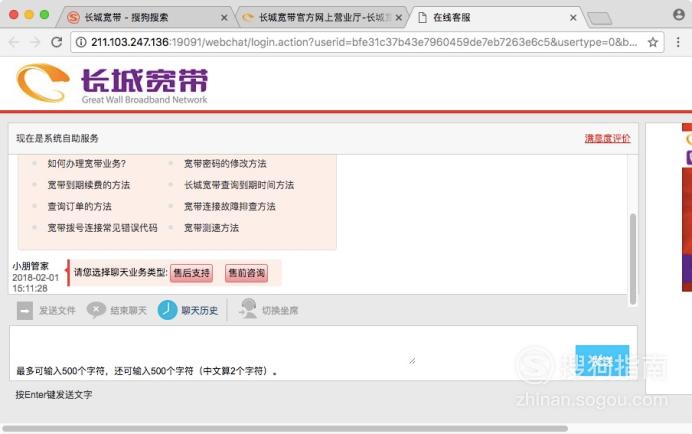Open 宽带连接故障排查方法 link
The height and width of the screenshot is (434, 692).
[229, 206]
